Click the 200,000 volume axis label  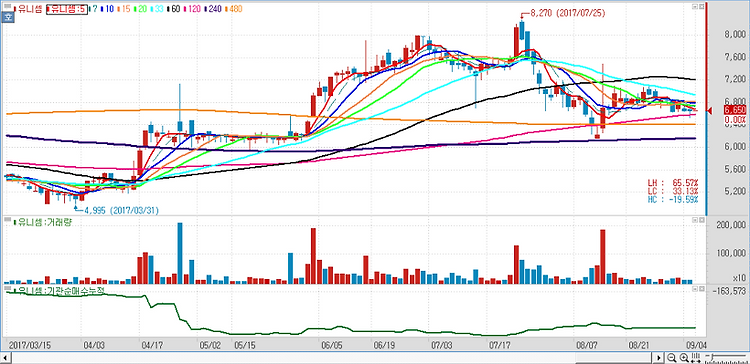pos(732,226)
